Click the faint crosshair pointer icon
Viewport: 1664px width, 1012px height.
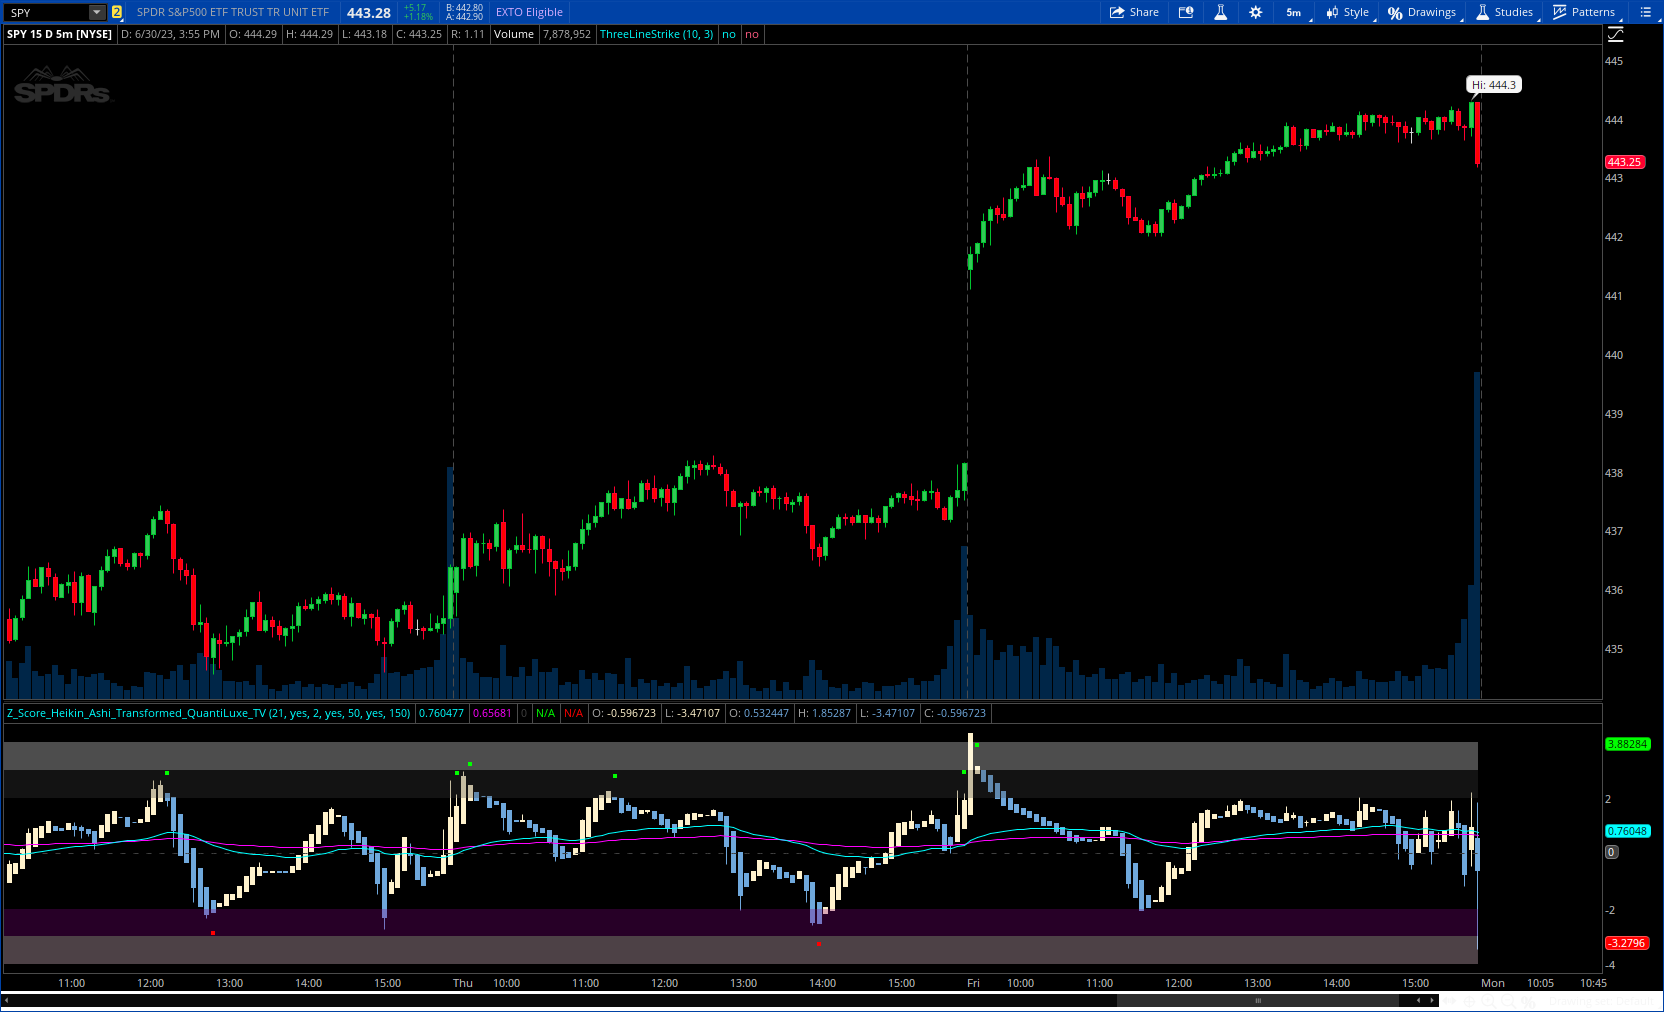[x=1469, y=1001]
